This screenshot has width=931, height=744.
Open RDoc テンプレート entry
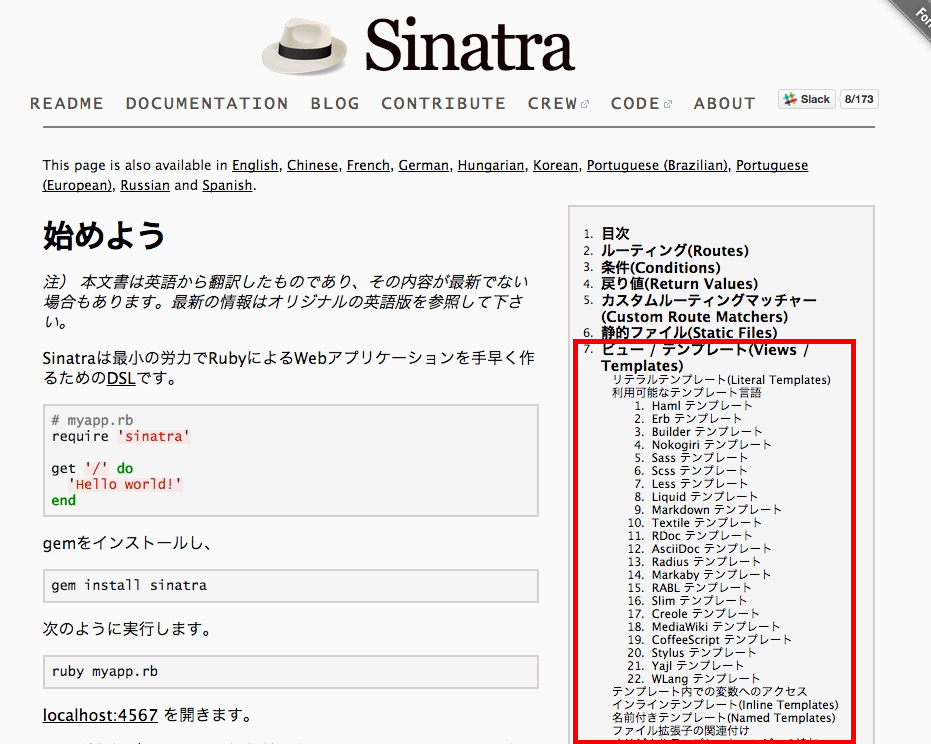[702, 537]
